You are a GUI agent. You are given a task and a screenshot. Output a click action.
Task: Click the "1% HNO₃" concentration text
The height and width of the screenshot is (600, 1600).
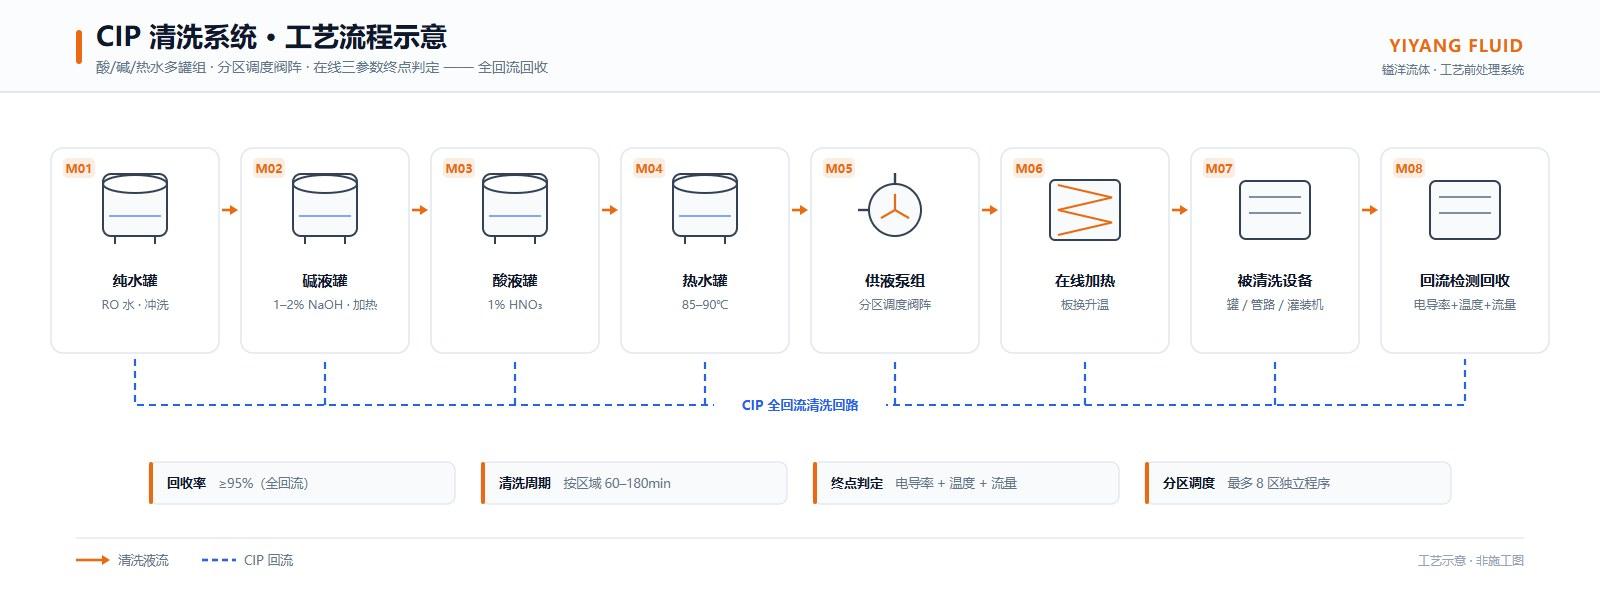coord(515,305)
